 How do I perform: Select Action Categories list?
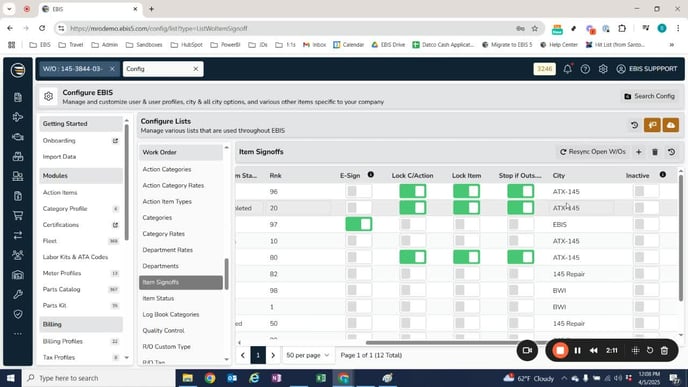point(167,169)
